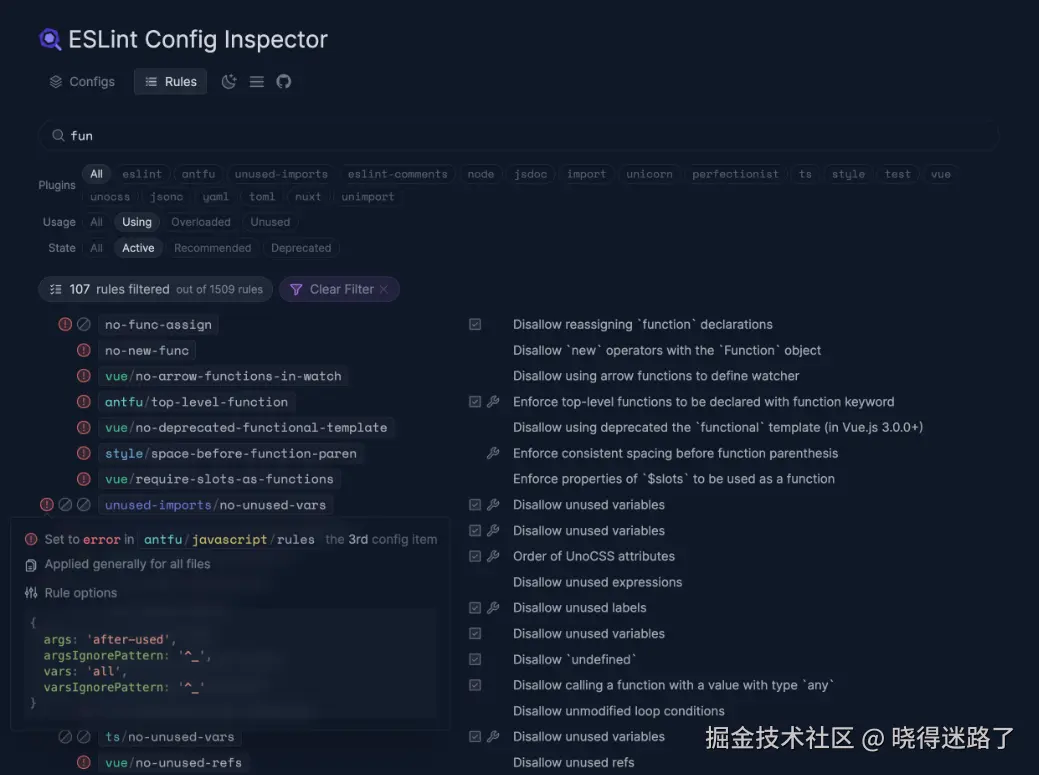
Task: Click the off icon beside no-func-assign
Action: click(83, 325)
